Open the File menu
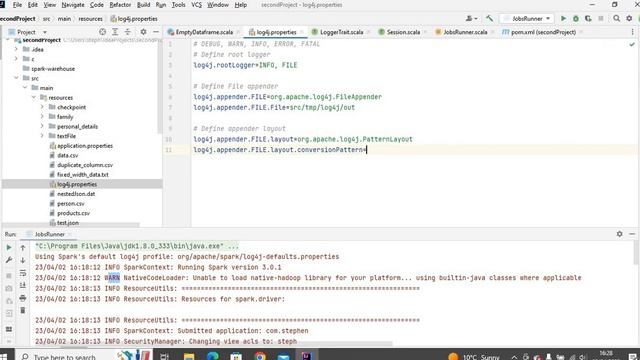The image size is (640, 360). coord(17,5)
